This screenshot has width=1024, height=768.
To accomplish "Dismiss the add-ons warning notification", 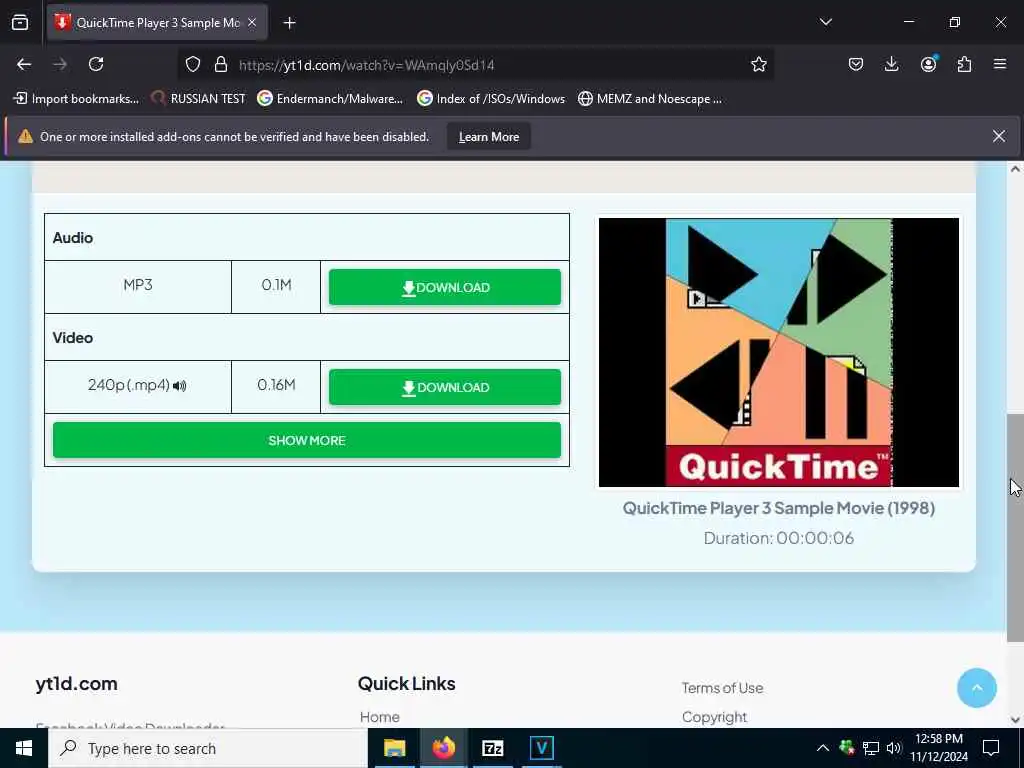I will (x=999, y=136).
